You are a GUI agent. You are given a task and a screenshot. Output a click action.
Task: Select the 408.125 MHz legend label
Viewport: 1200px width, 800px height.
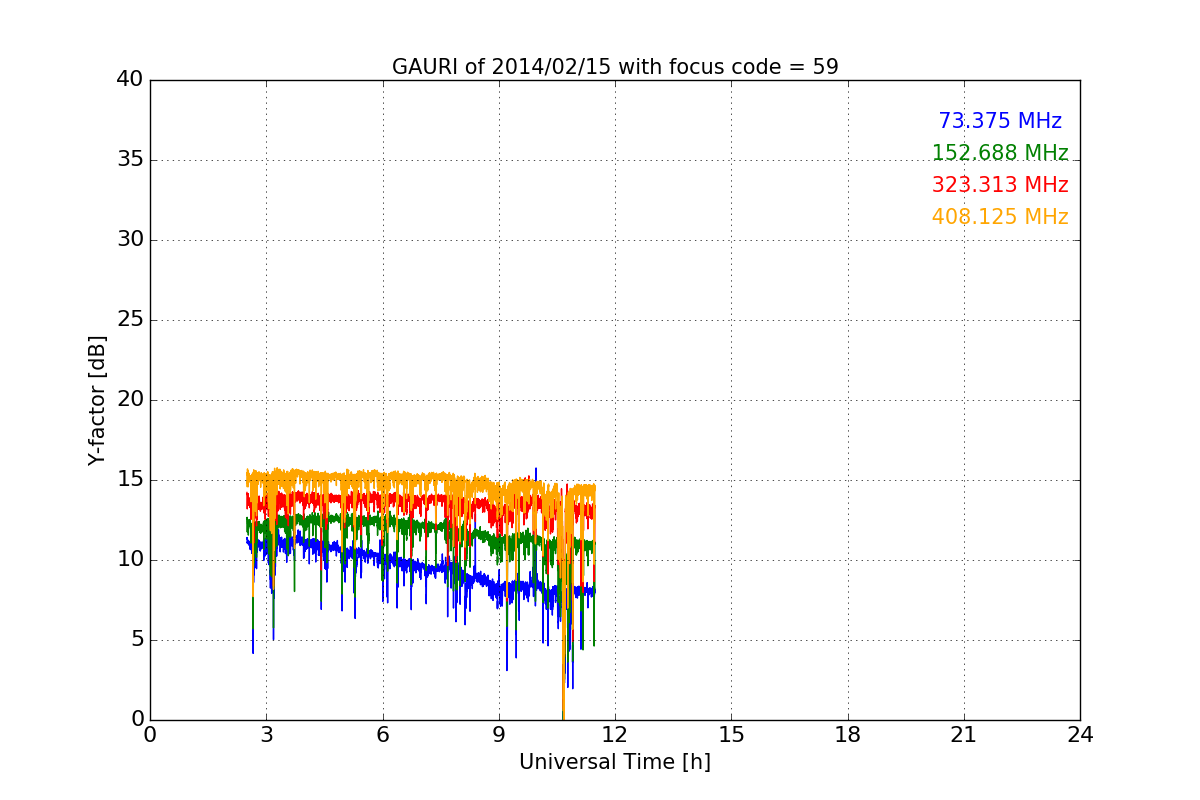point(1000,217)
